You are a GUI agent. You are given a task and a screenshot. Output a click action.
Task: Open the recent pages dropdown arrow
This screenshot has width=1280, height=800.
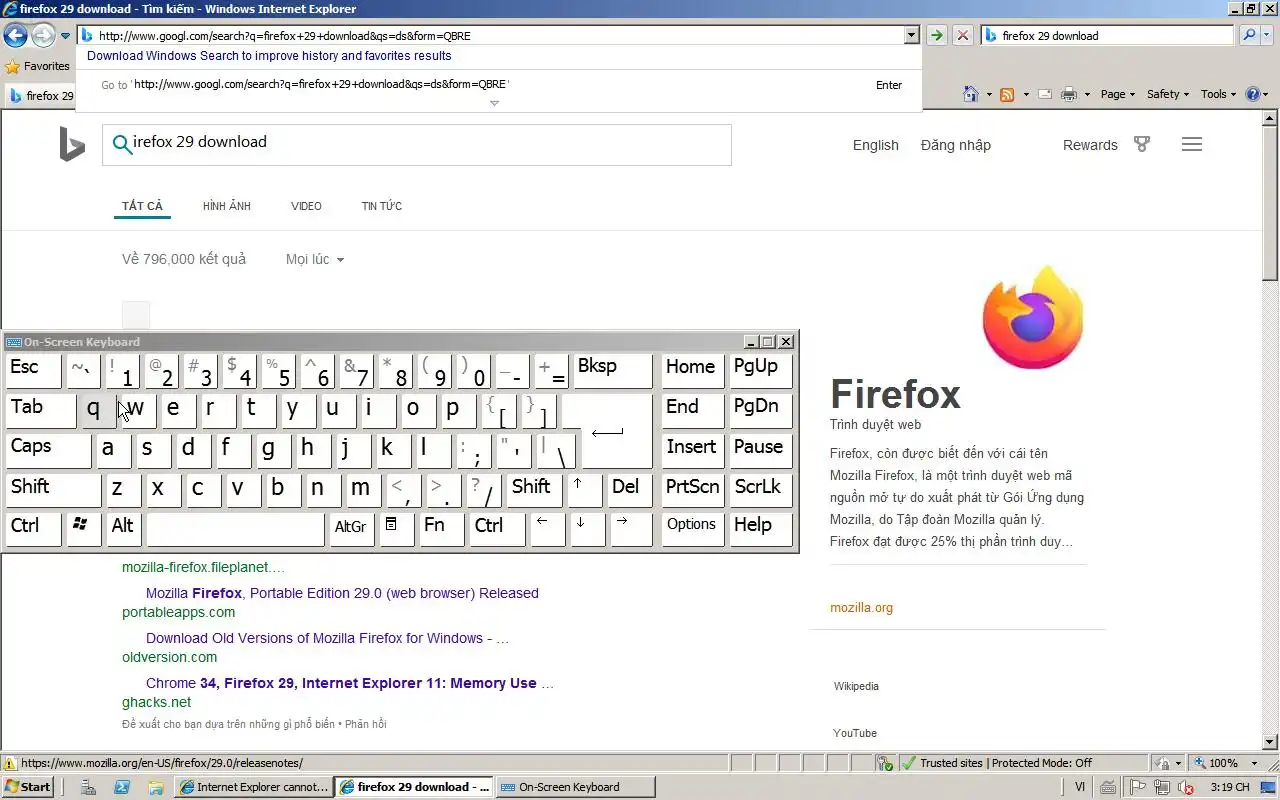pyautogui.click(x=65, y=36)
